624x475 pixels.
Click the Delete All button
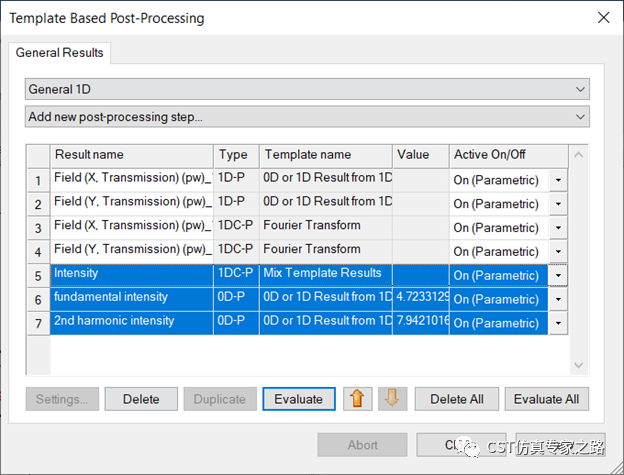[457, 399]
